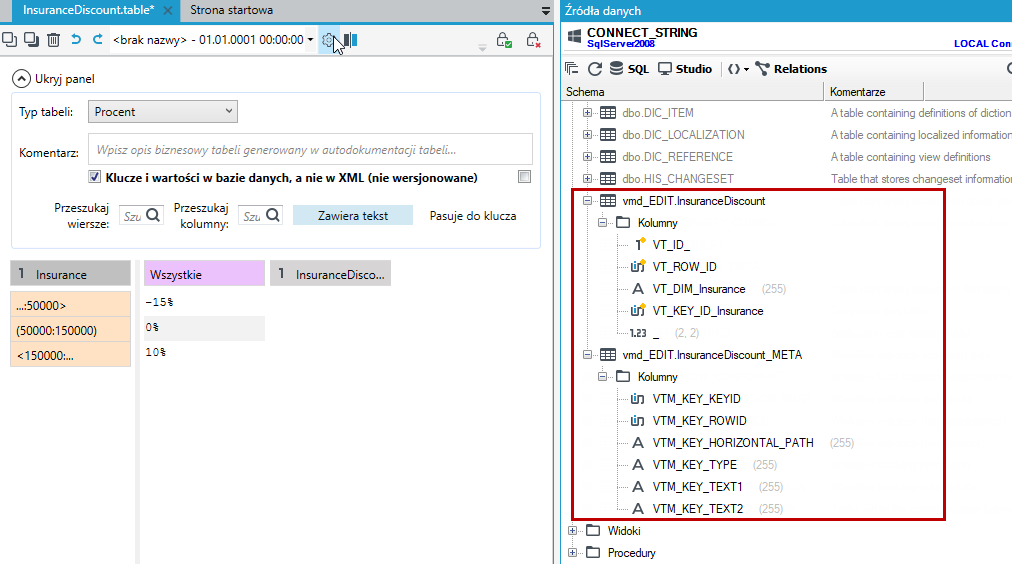Select the ...:50000> key row

coord(70,305)
